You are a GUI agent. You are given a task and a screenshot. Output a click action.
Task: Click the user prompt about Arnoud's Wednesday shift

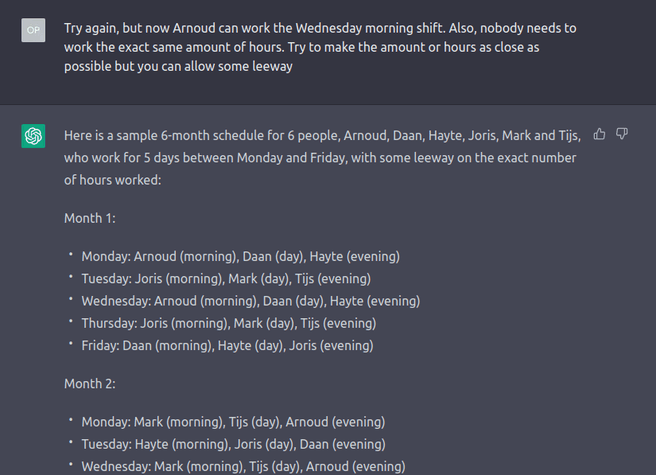tap(320, 47)
